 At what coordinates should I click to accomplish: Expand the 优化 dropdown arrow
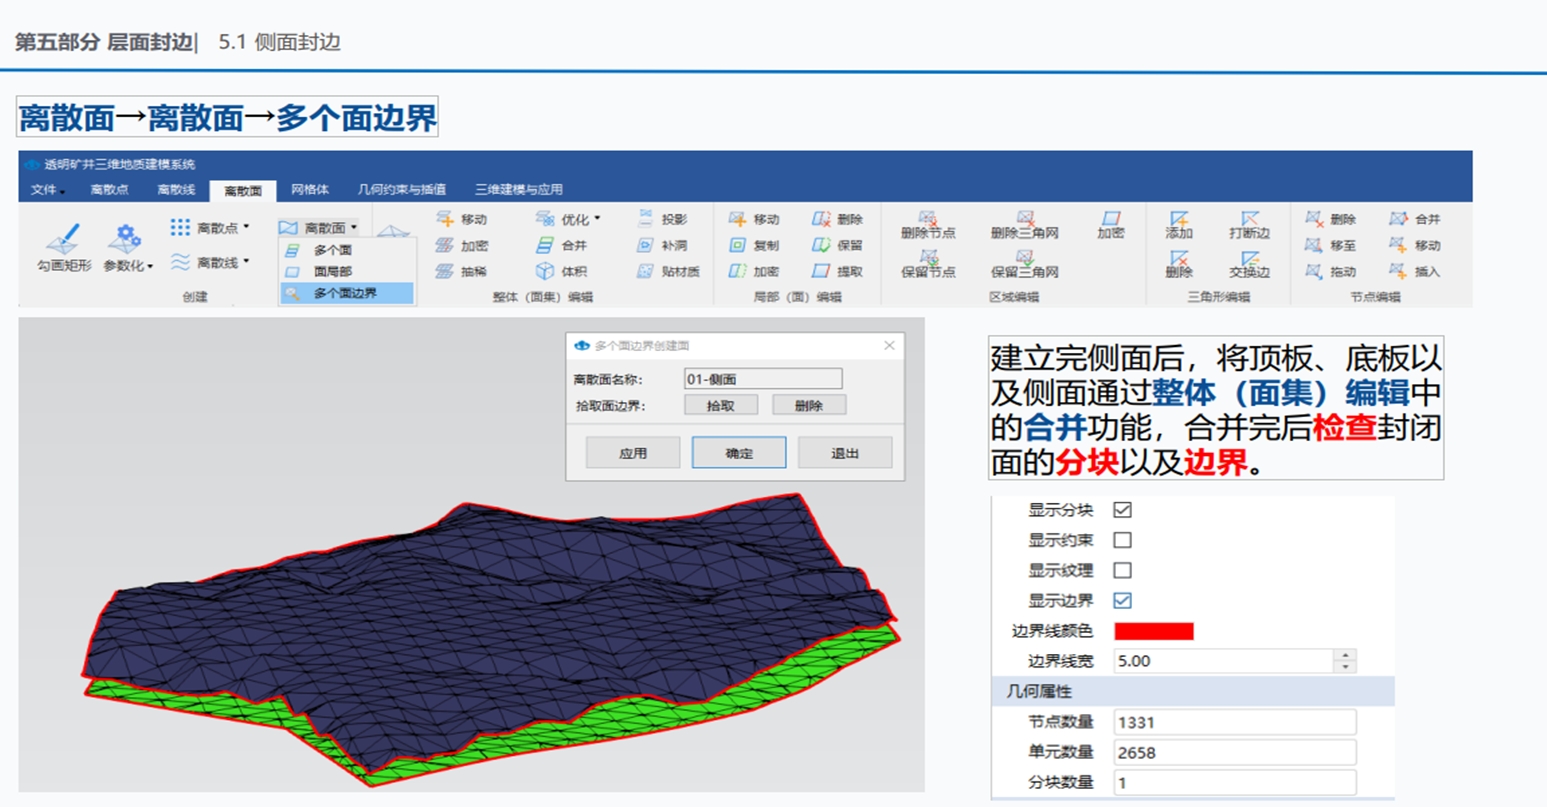[x=597, y=219]
